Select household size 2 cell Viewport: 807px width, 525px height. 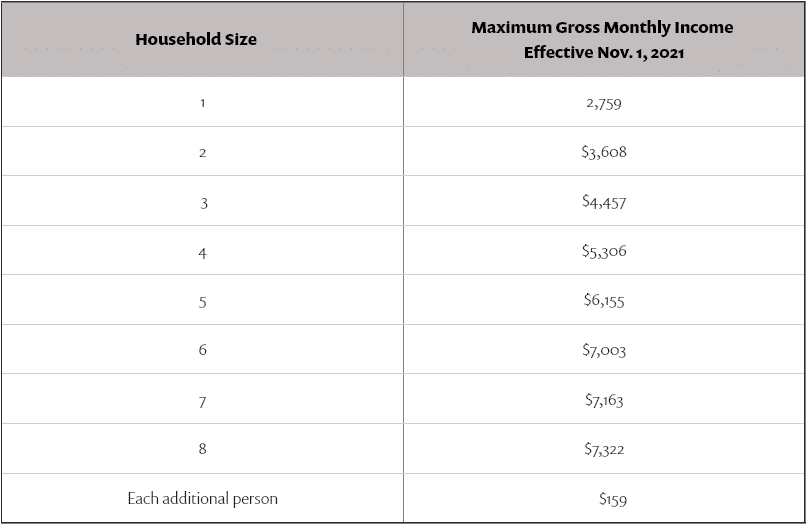pyautogui.click(x=202, y=153)
